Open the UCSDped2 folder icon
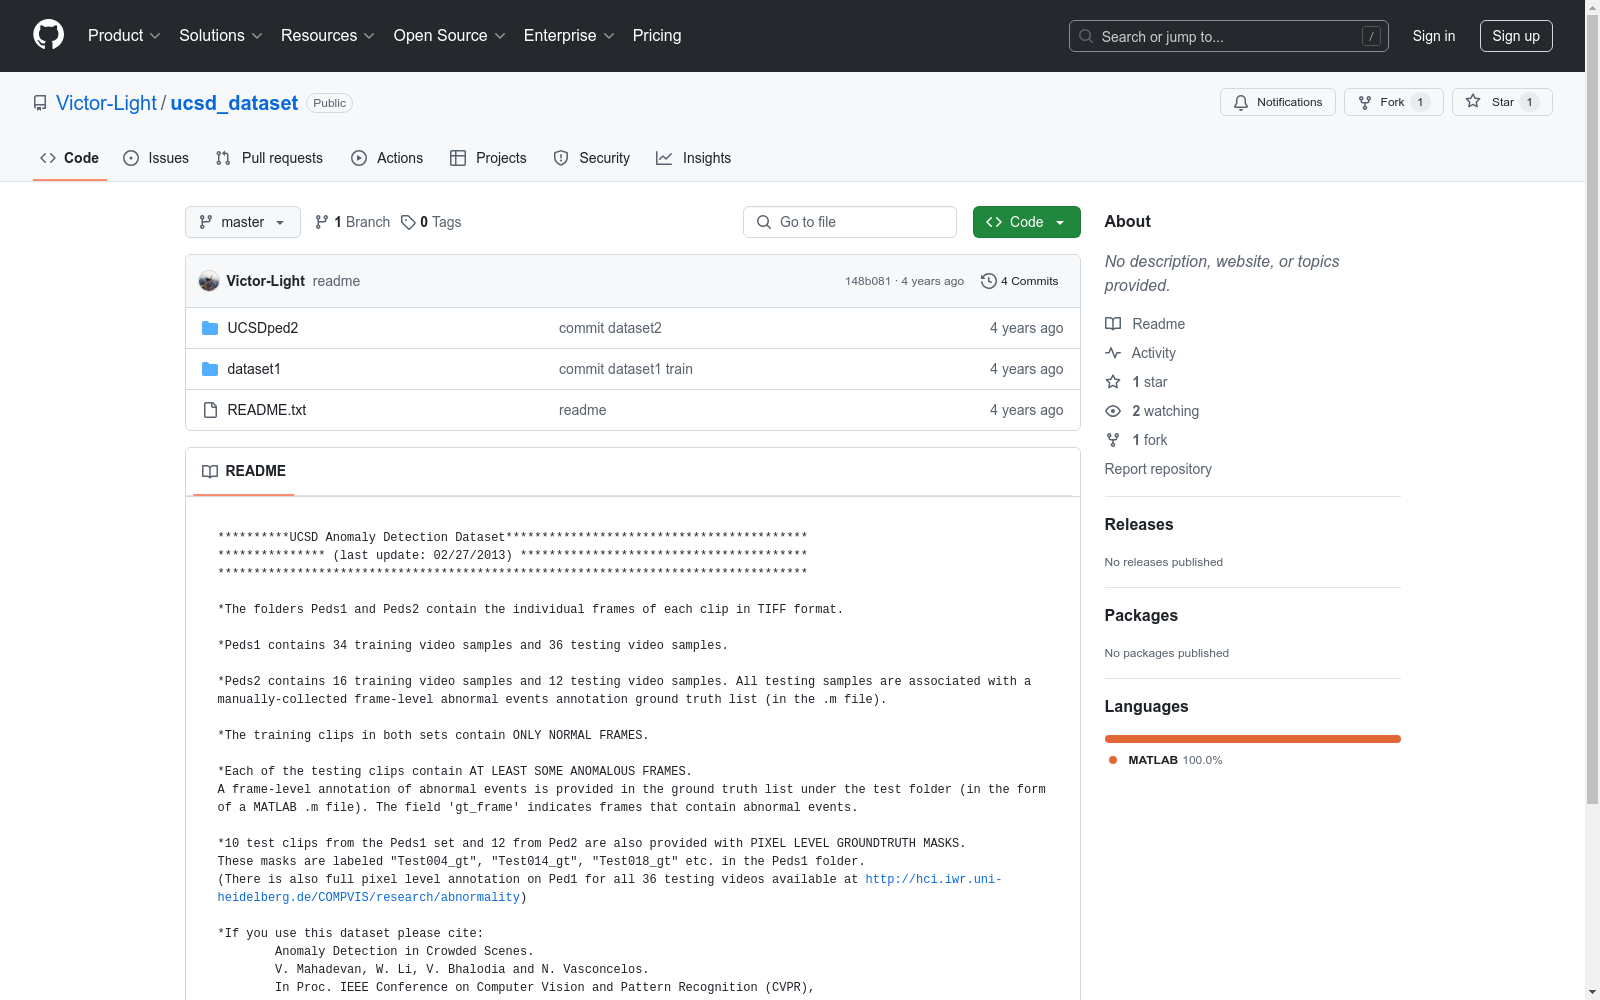The height and width of the screenshot is (1000, 1600). (210, 328)
